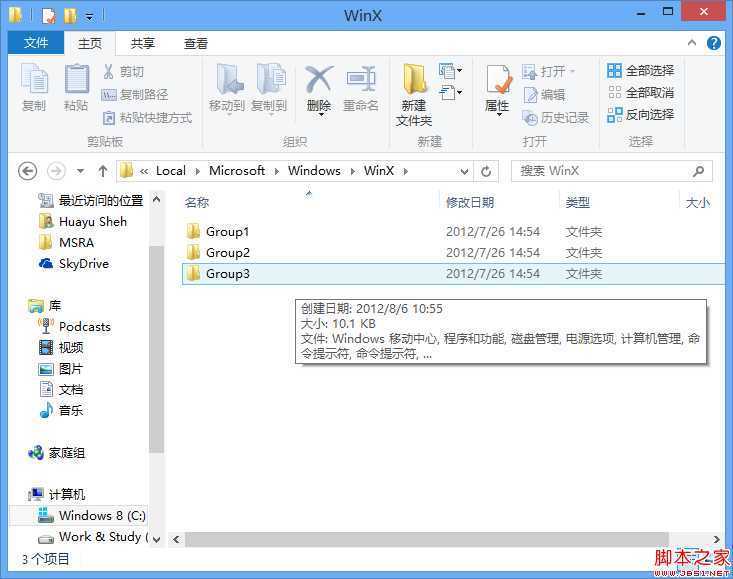The width and height of the screenshot is (733, 579).
Task: Select the Group2 folder
Action: 227,252
